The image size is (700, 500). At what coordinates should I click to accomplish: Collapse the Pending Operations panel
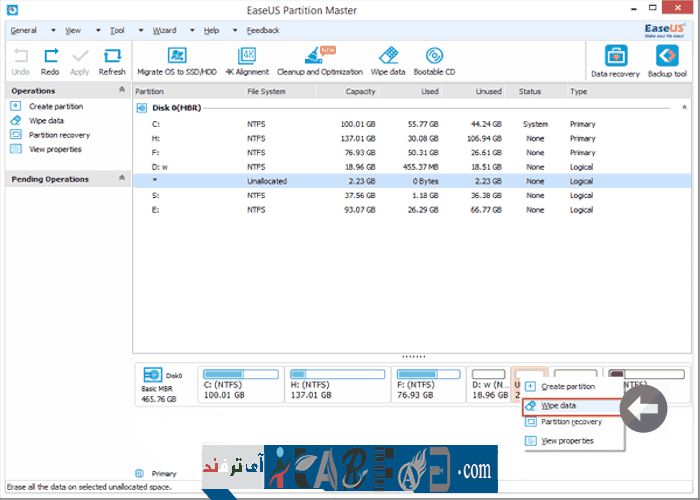[122, 179]
